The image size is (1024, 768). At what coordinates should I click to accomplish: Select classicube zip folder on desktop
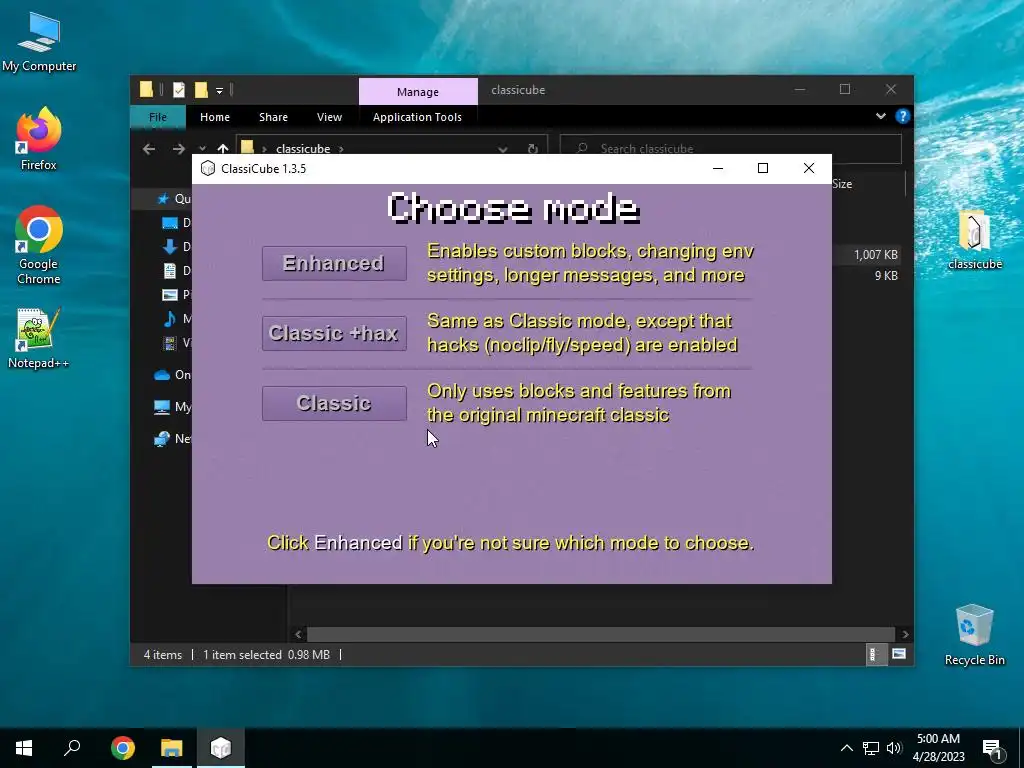point(974,240)
